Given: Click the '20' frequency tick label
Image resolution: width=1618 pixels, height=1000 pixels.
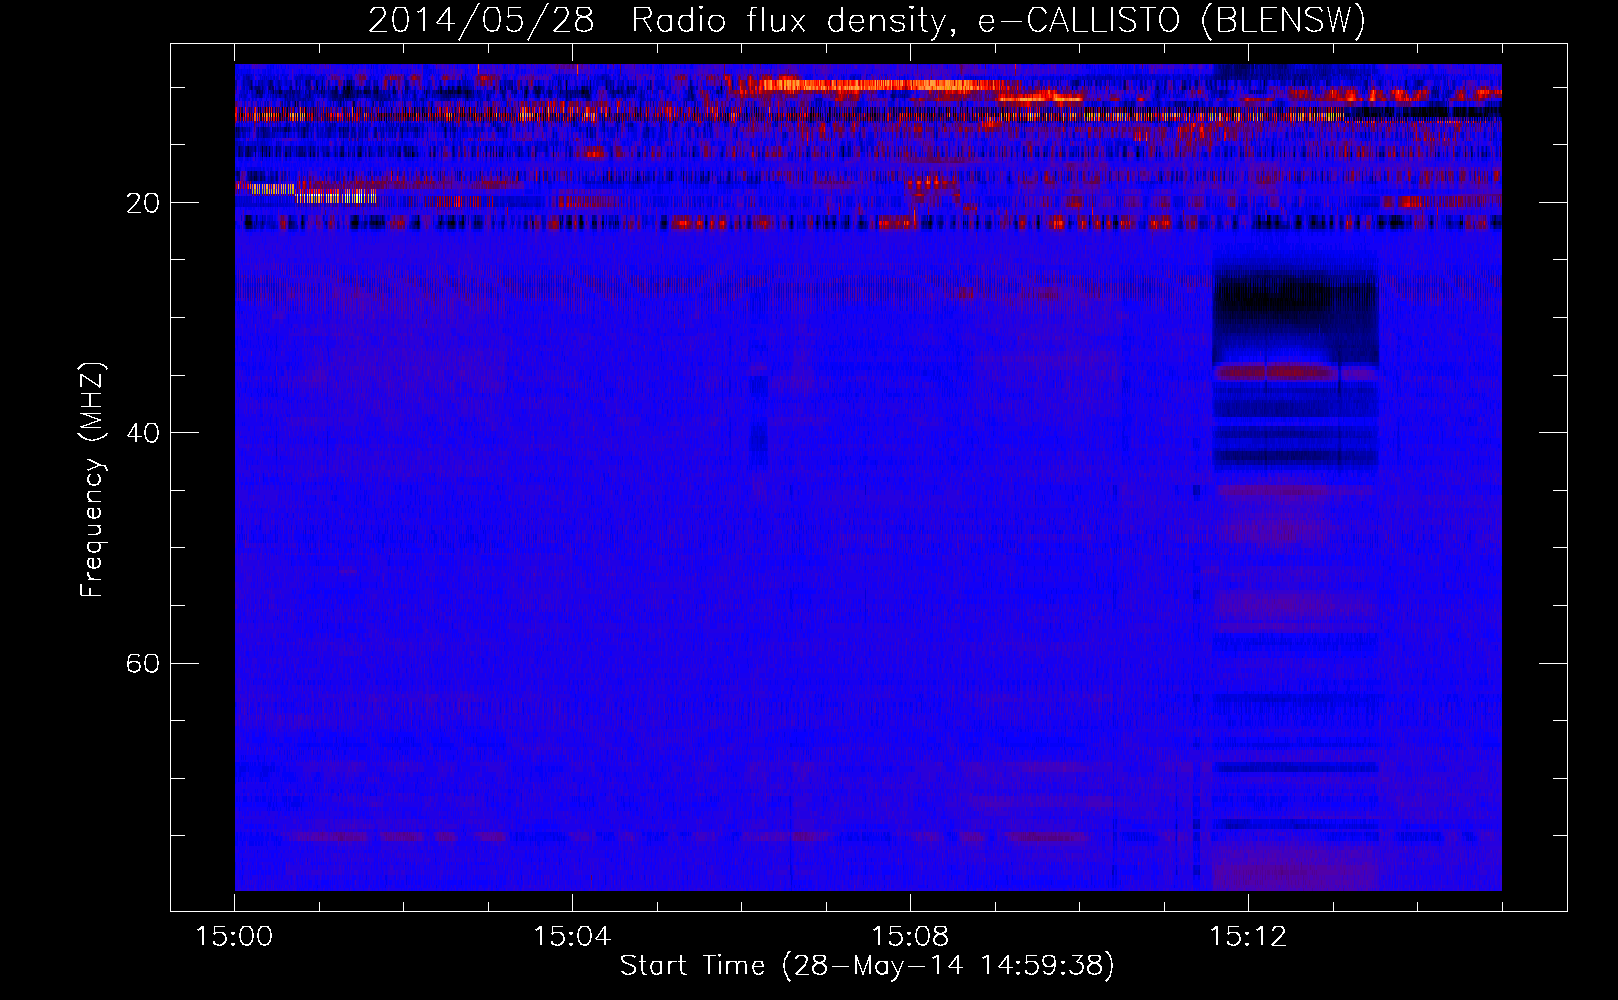Looking at the screenshot, I should pyautogui.click(x=143, y=203).
